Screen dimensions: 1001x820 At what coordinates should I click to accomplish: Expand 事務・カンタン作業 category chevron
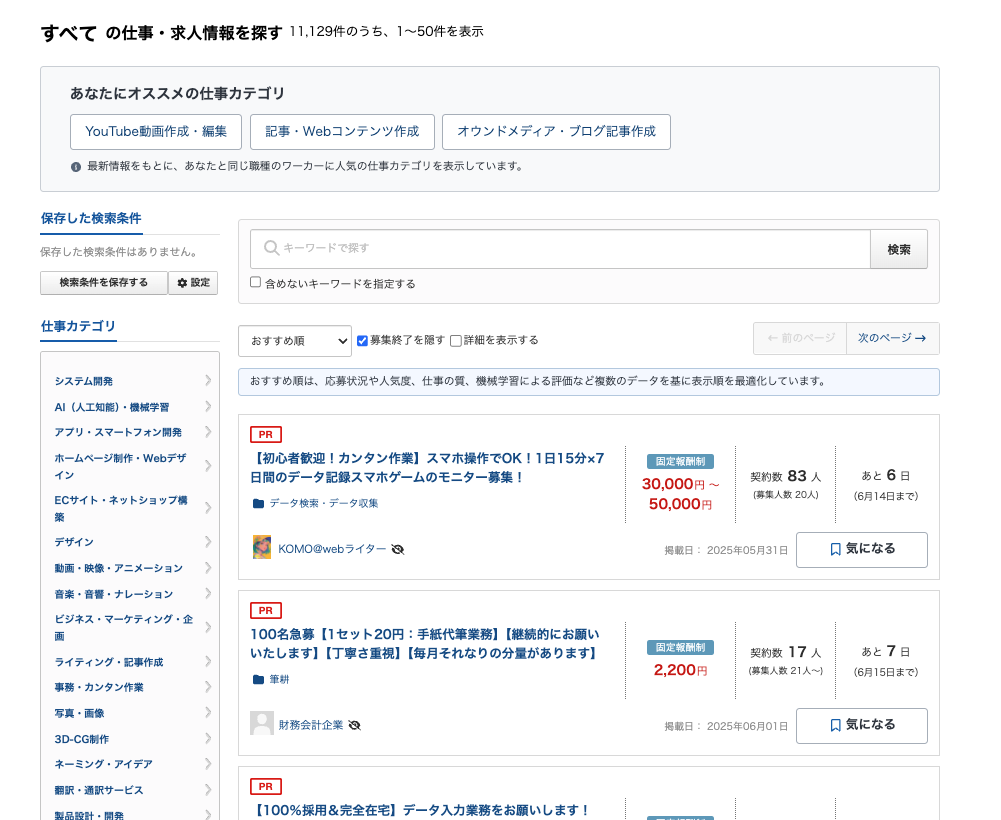[x=208, y=687]
